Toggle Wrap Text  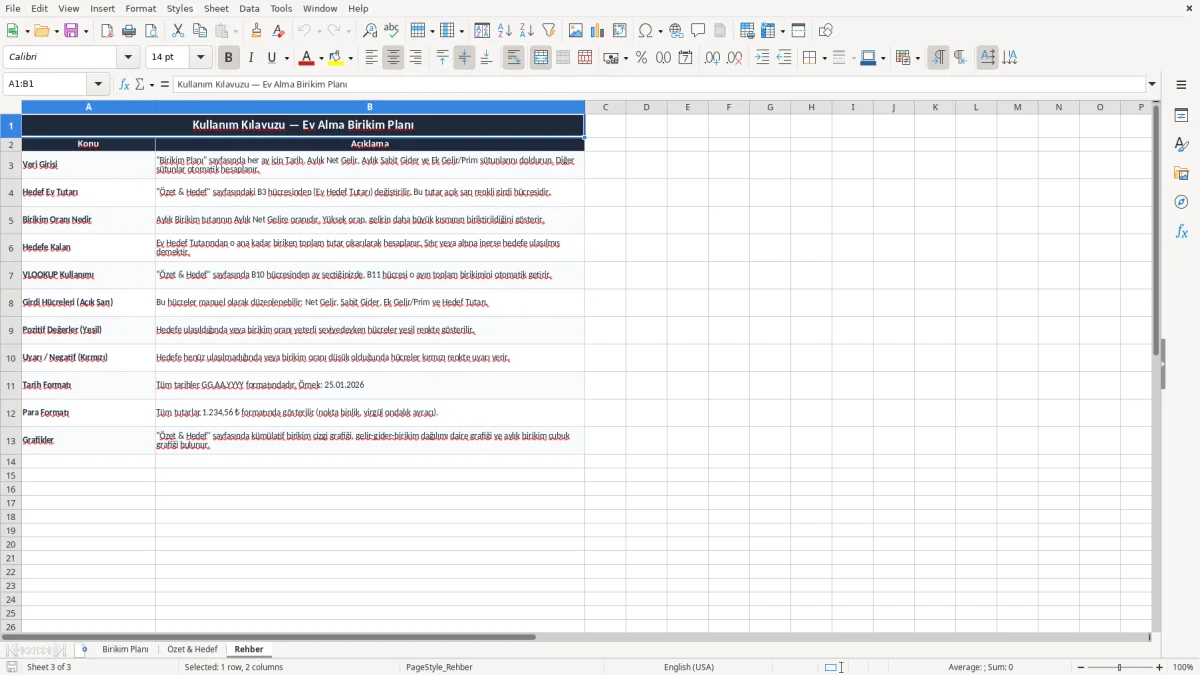[x=513, y=58]
